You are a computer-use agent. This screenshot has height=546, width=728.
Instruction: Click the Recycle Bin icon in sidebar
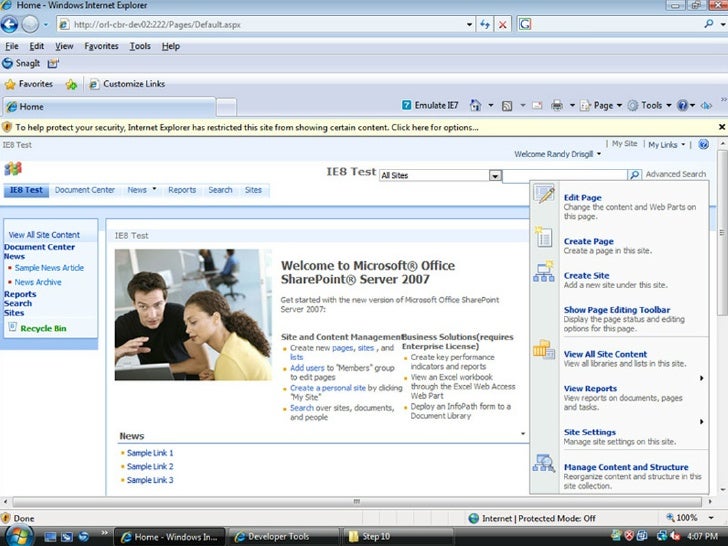coord(12,327)
